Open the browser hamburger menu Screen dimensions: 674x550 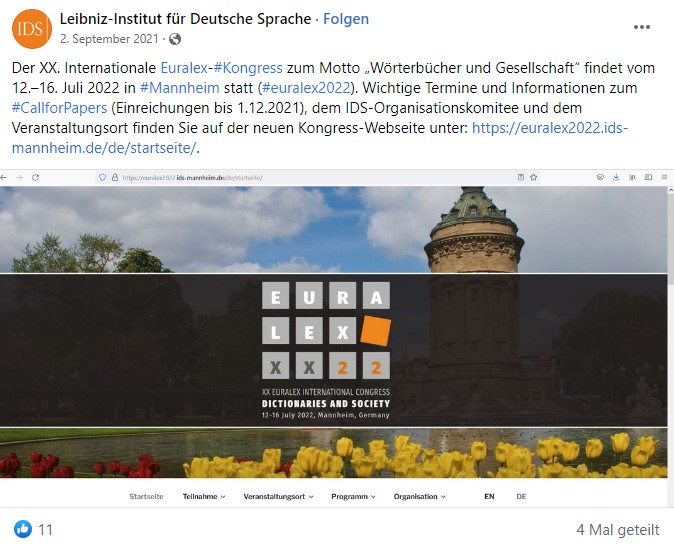pos(665,177)
